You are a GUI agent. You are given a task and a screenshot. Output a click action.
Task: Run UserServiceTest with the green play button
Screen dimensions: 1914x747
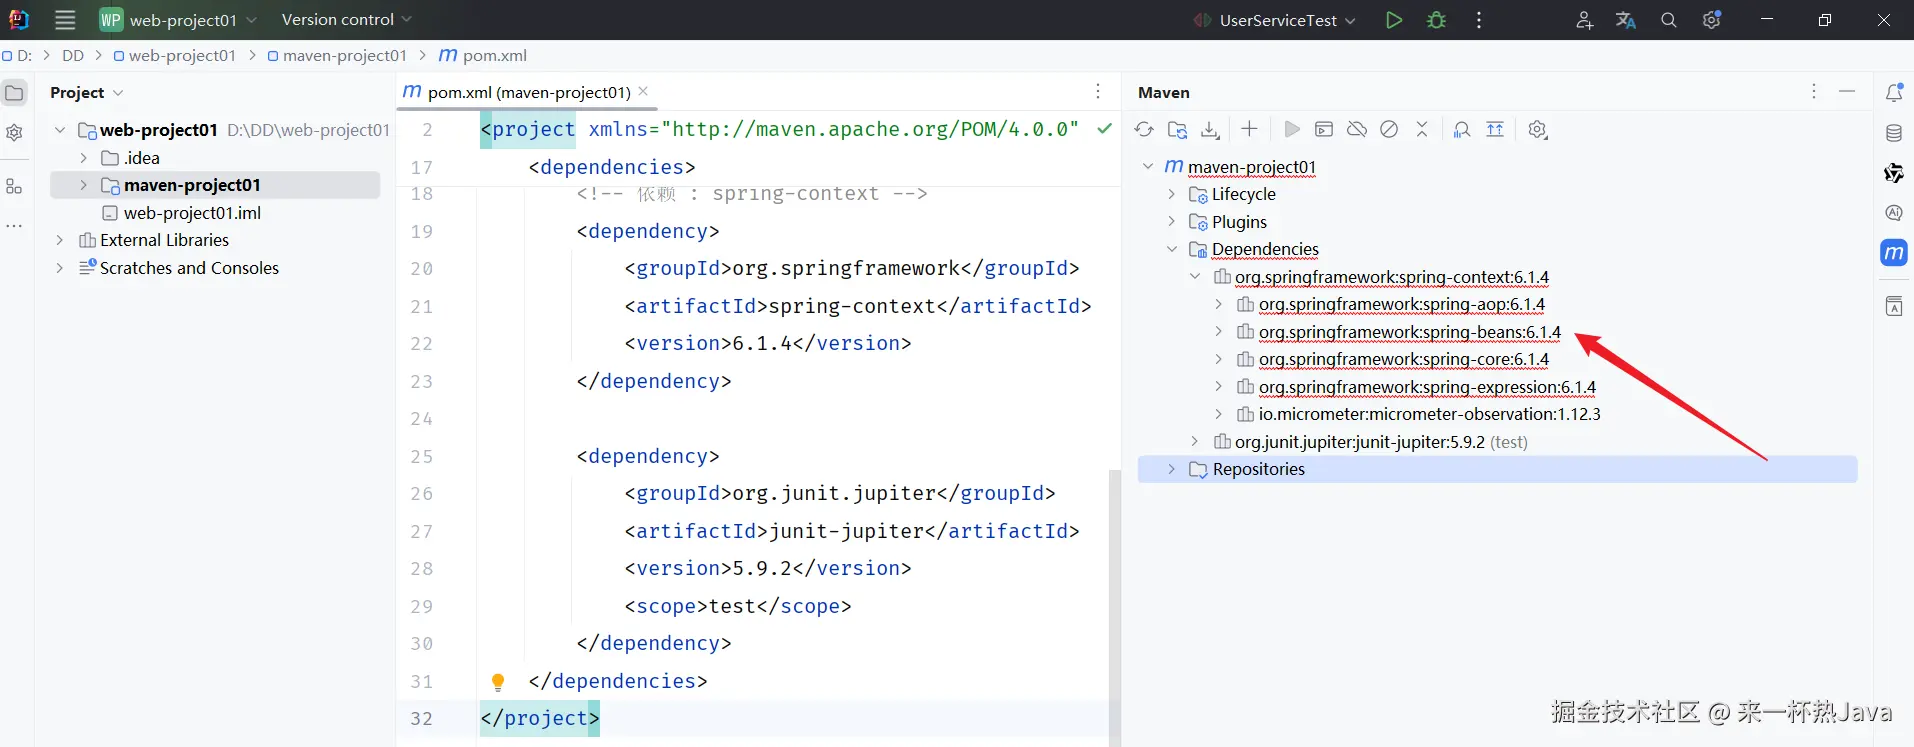[1393, 20]
